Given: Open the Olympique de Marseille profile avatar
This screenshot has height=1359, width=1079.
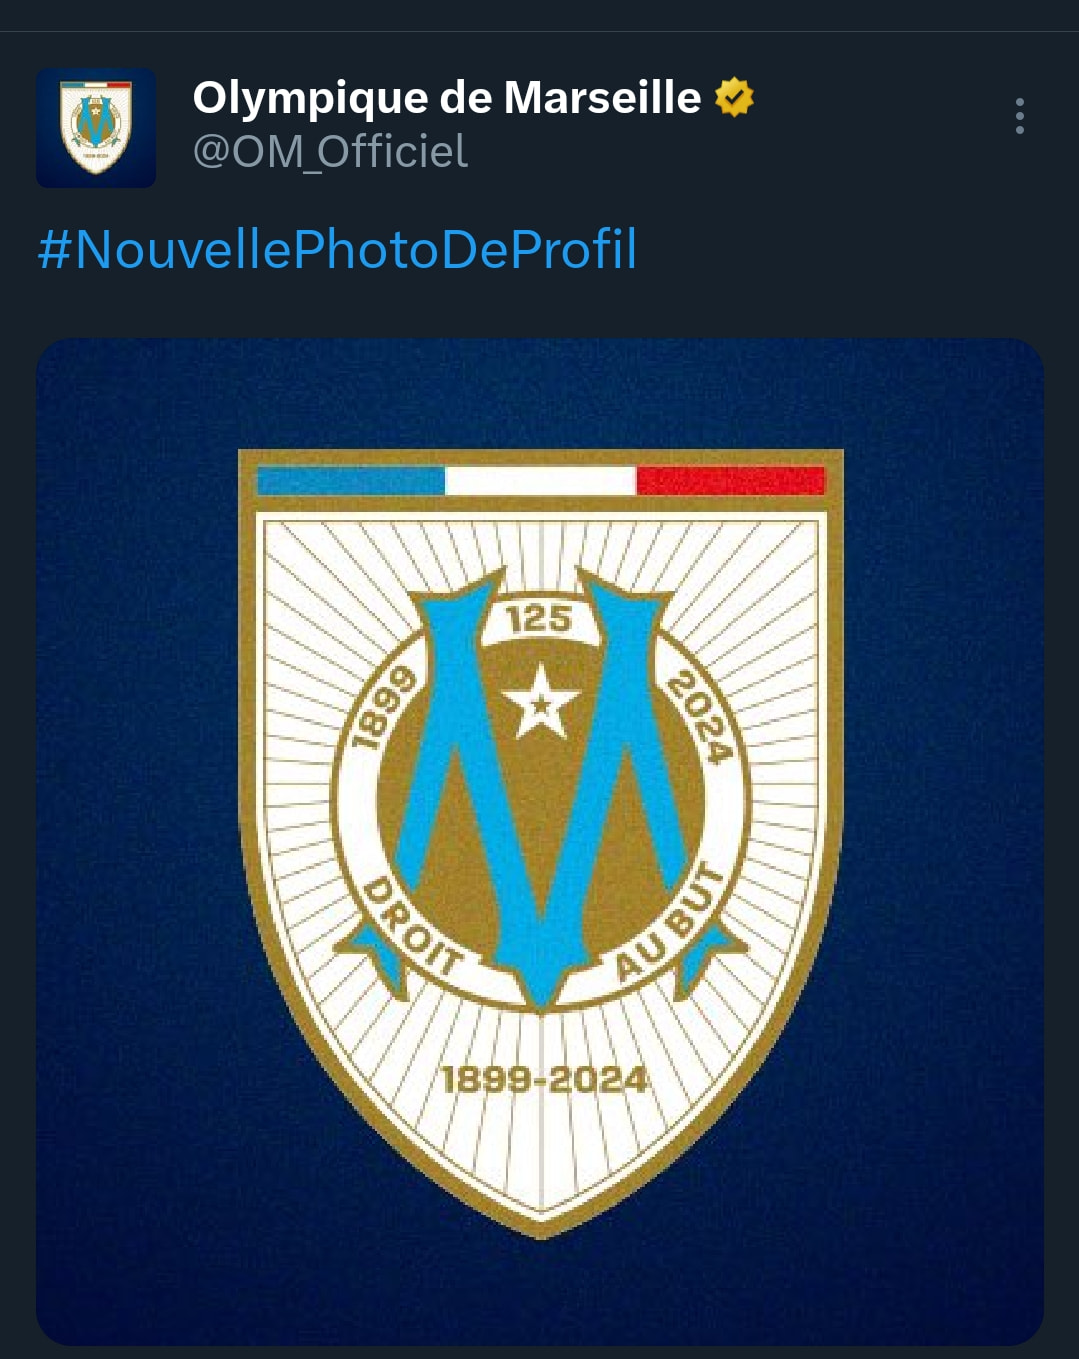Looking at the screenshot, I should (x=96, y=128).
